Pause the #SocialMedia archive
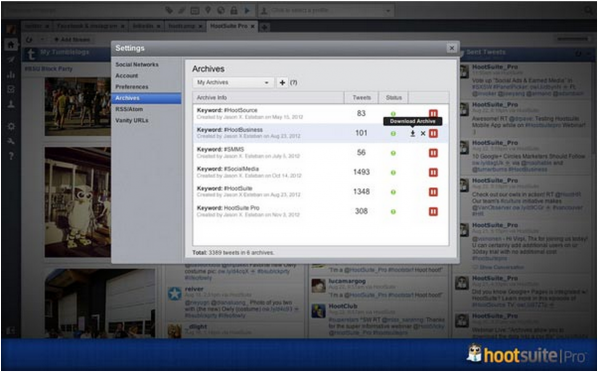600x373 pixels. [x=433, y=173]
